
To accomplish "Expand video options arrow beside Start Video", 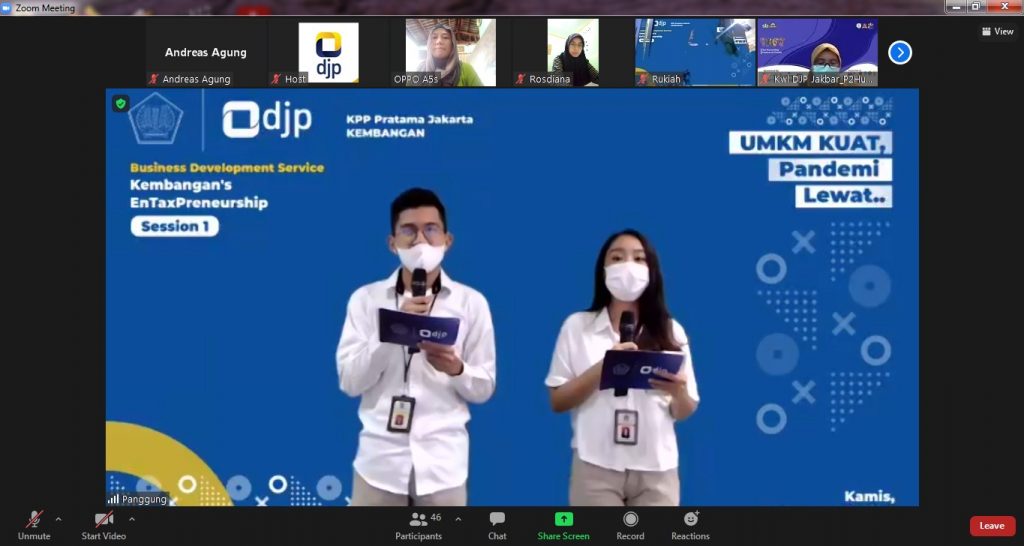I will tap(131, 519).
